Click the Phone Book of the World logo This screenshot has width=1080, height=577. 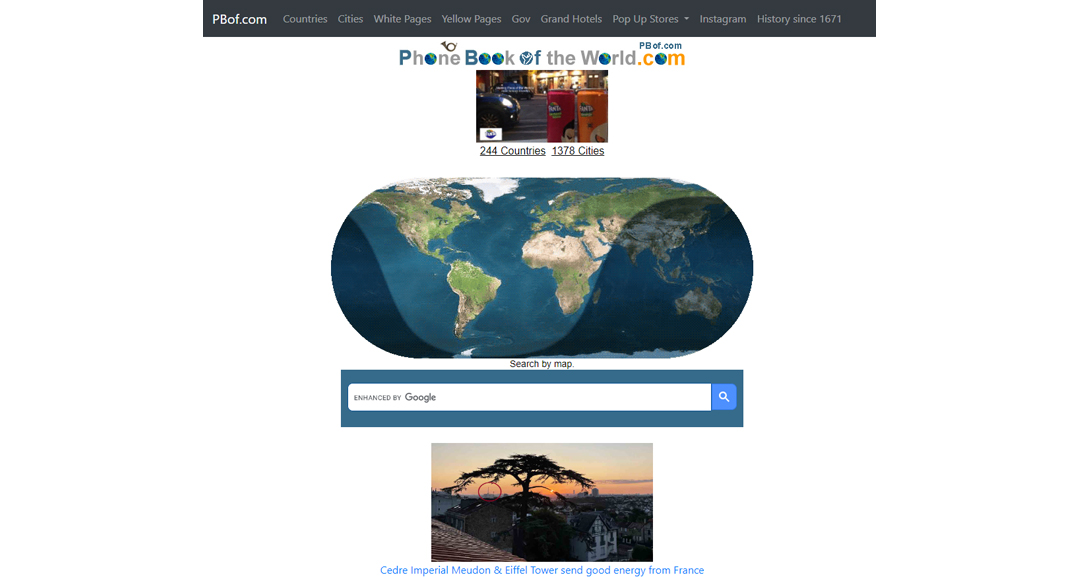pyautogui.click(x=541, y=56)
